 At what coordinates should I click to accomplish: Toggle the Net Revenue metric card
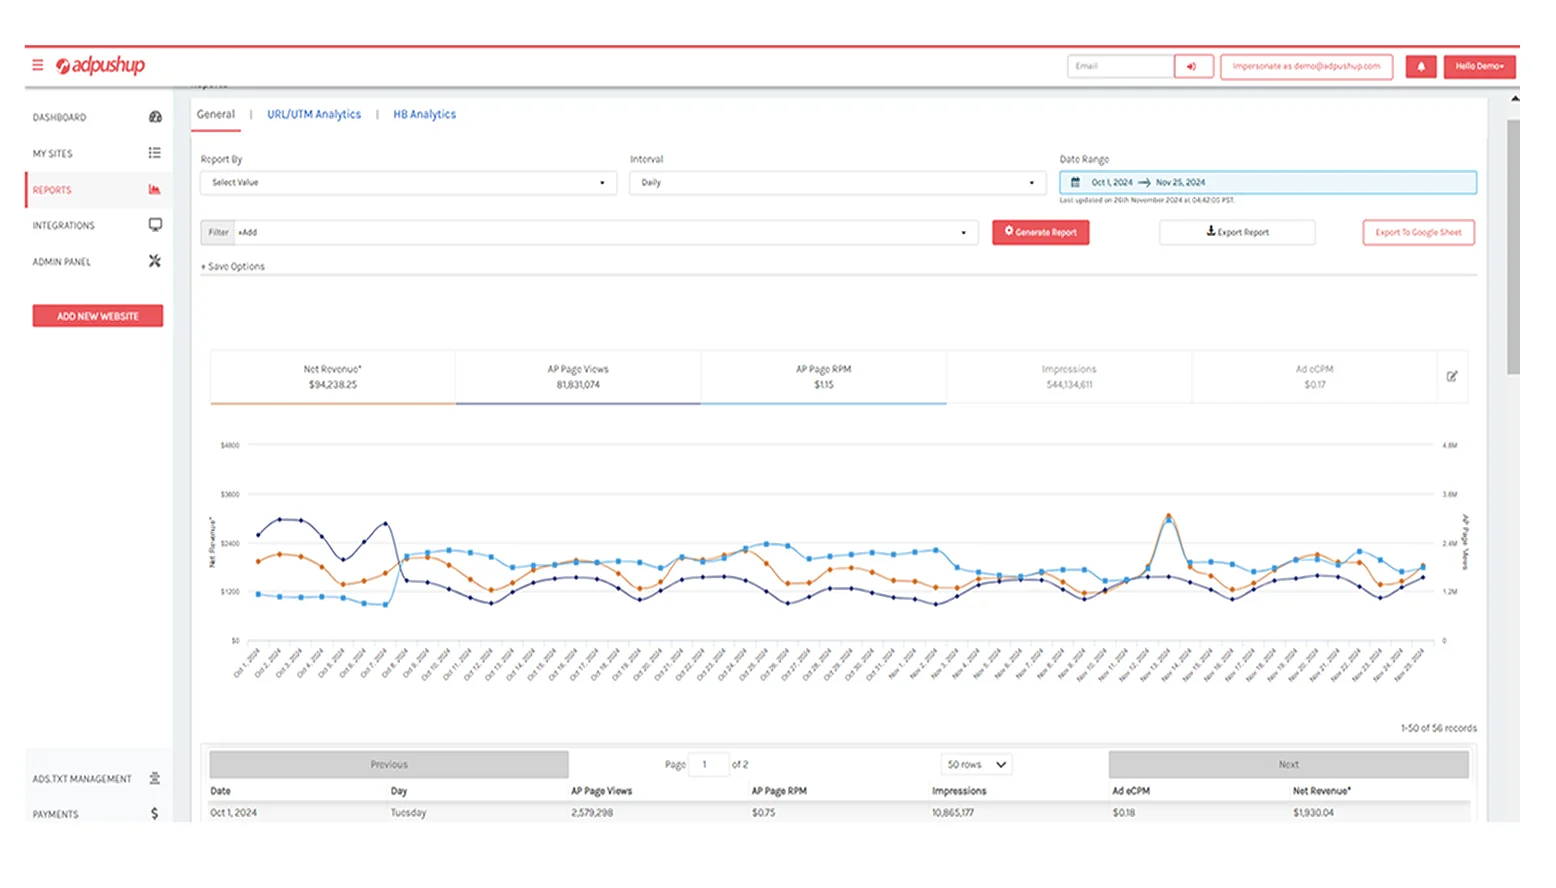tap(333, 377)
